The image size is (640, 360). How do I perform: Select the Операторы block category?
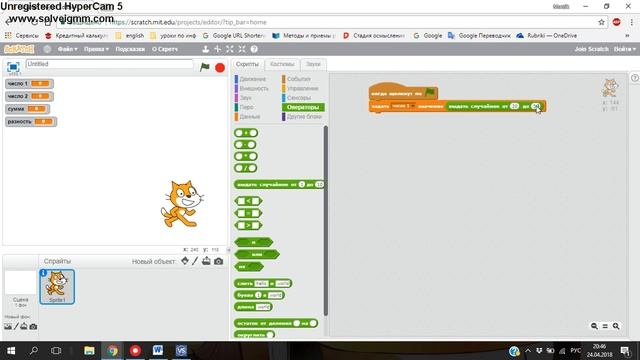[303, 107]
